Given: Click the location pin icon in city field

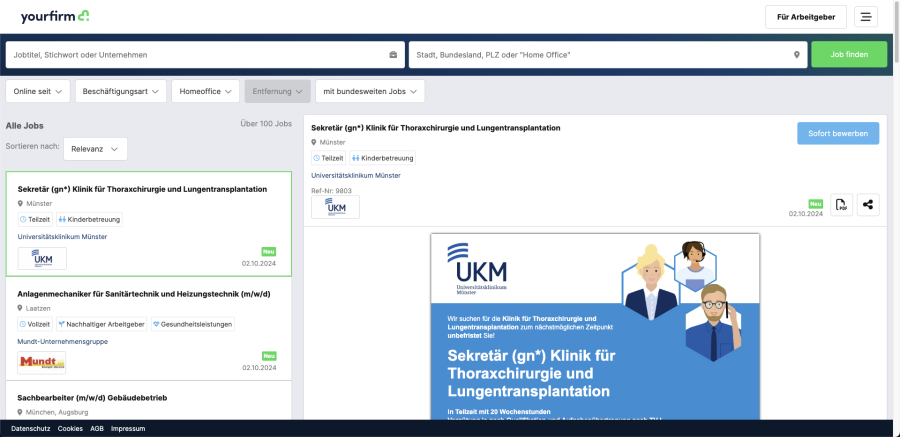Looking at the screenshot, I should 797,54.
